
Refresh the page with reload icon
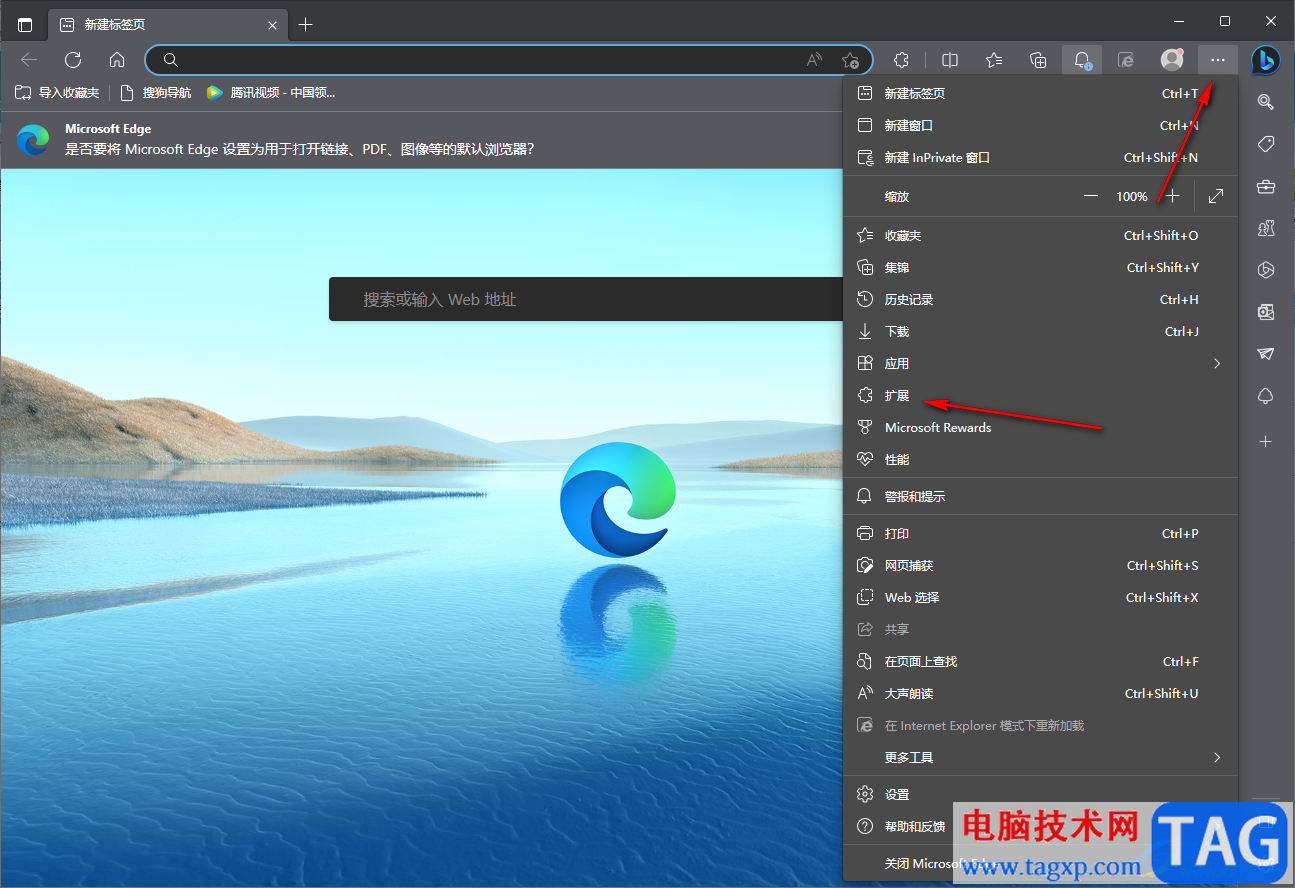tap(73, 60)
